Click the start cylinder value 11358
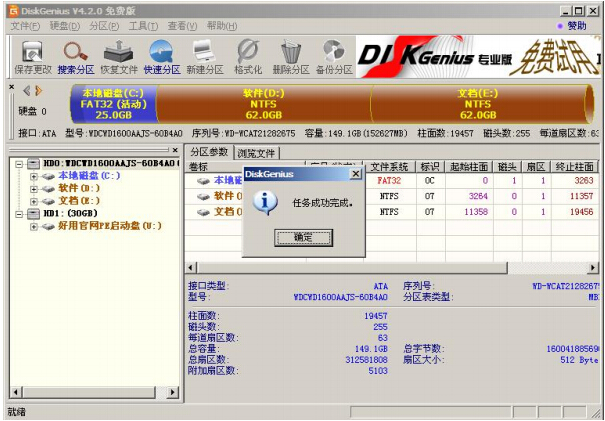605x421 pixels. tap(476, 212)
